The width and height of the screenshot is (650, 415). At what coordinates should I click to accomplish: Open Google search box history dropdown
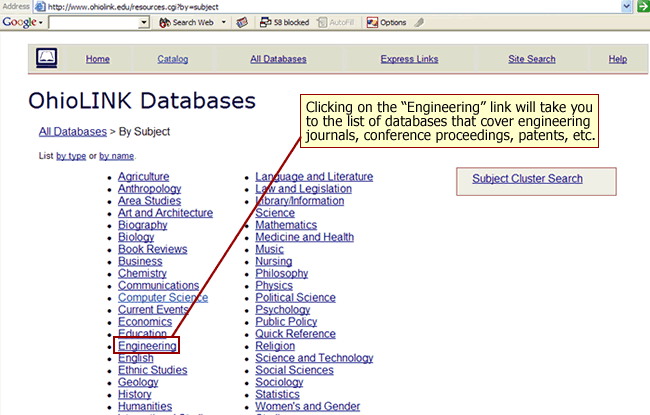tap(144, 22)
